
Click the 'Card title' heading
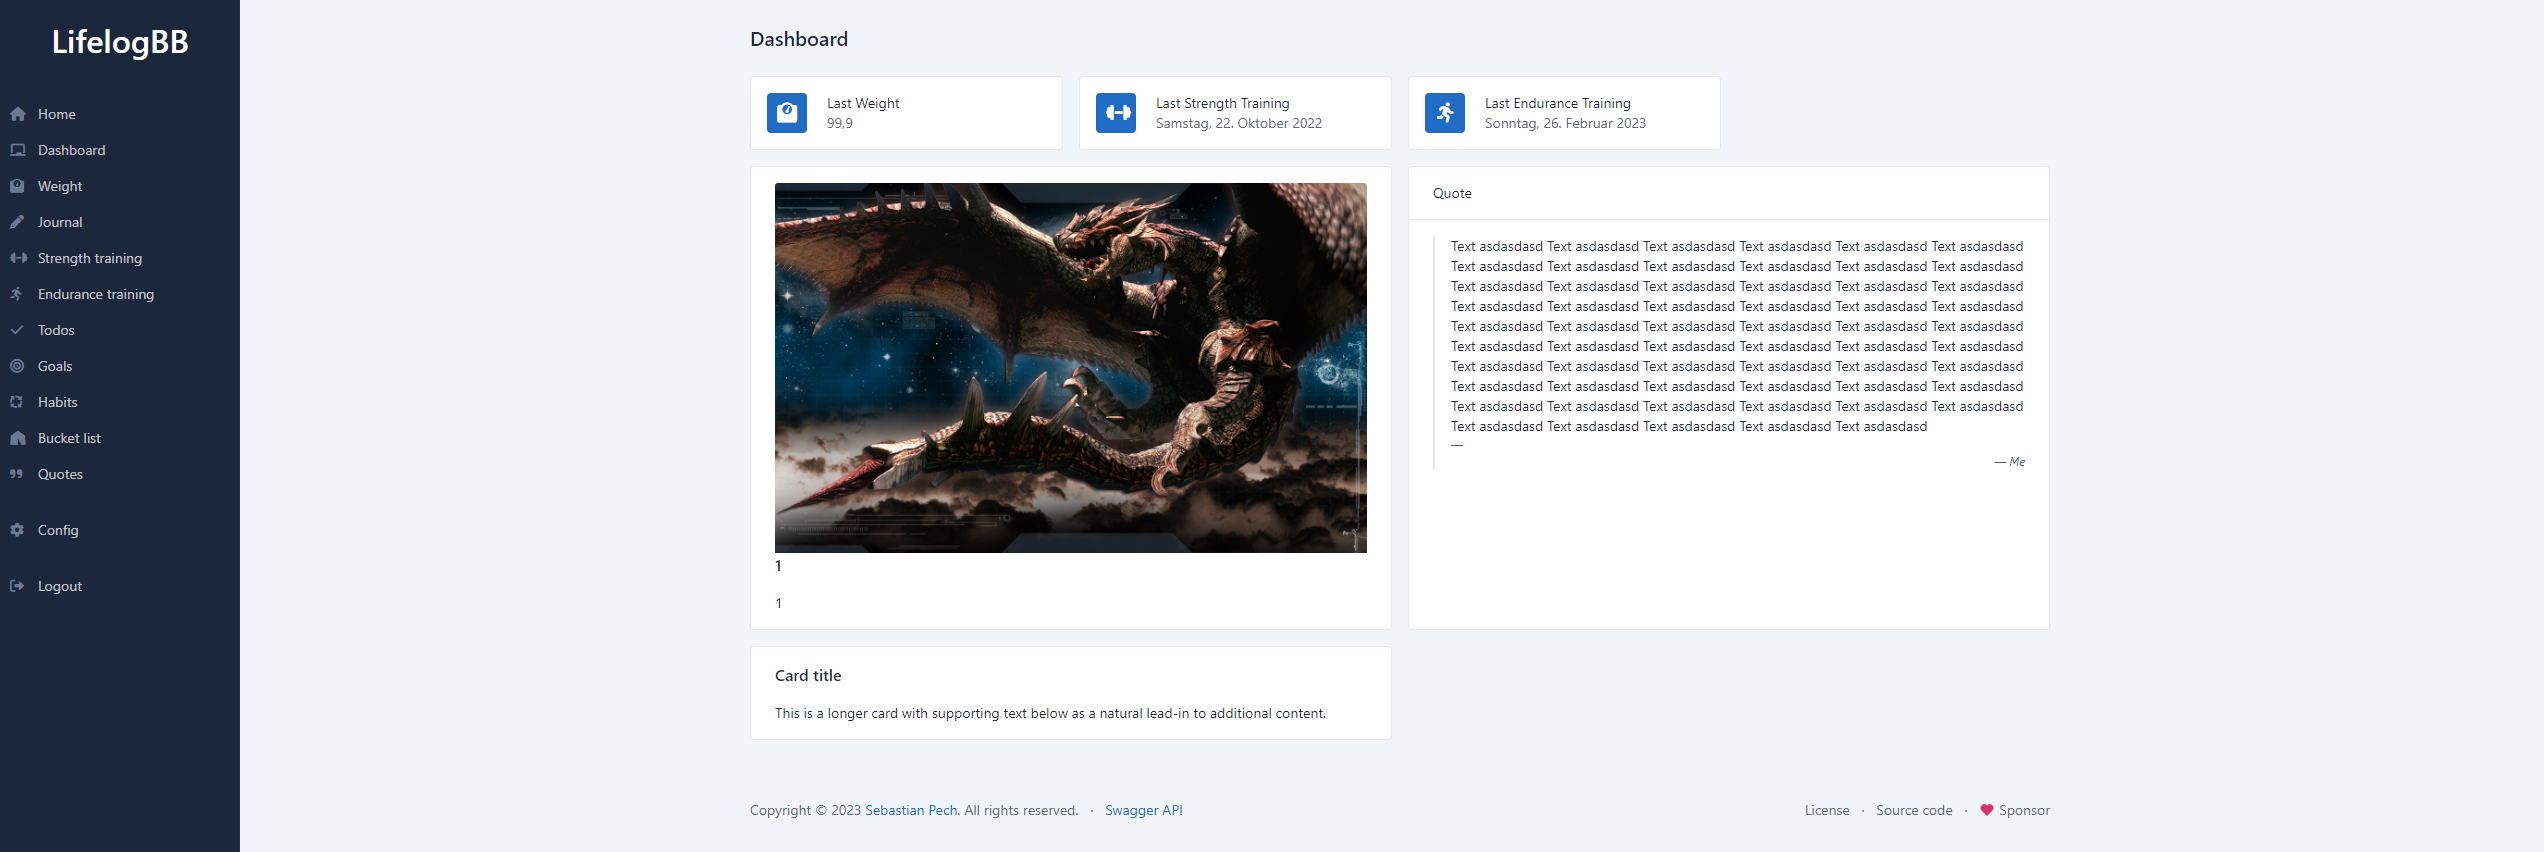click(x=808, y=676)
